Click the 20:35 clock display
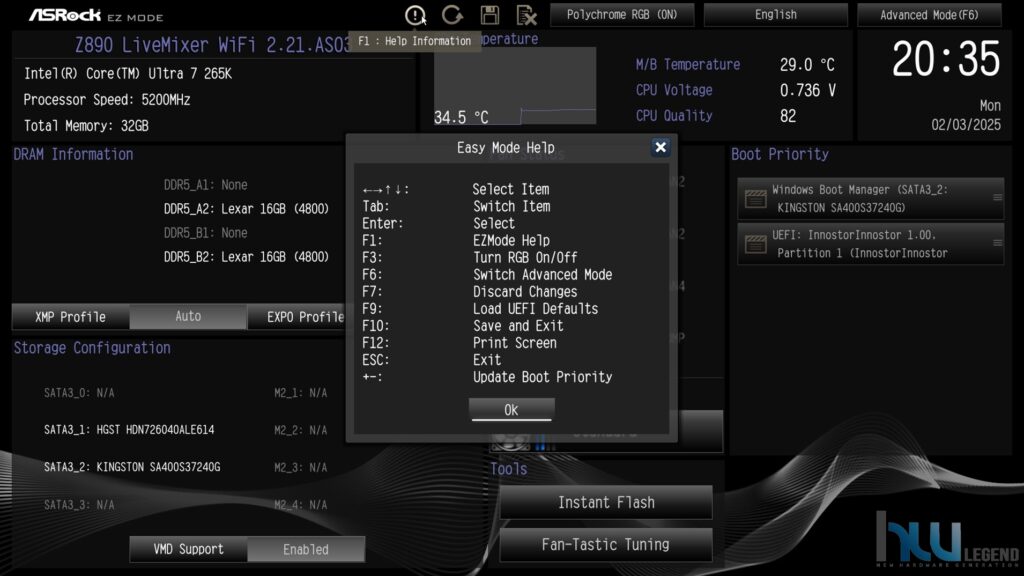Screen dimensions: 1024x576 [x=946, y=59]
